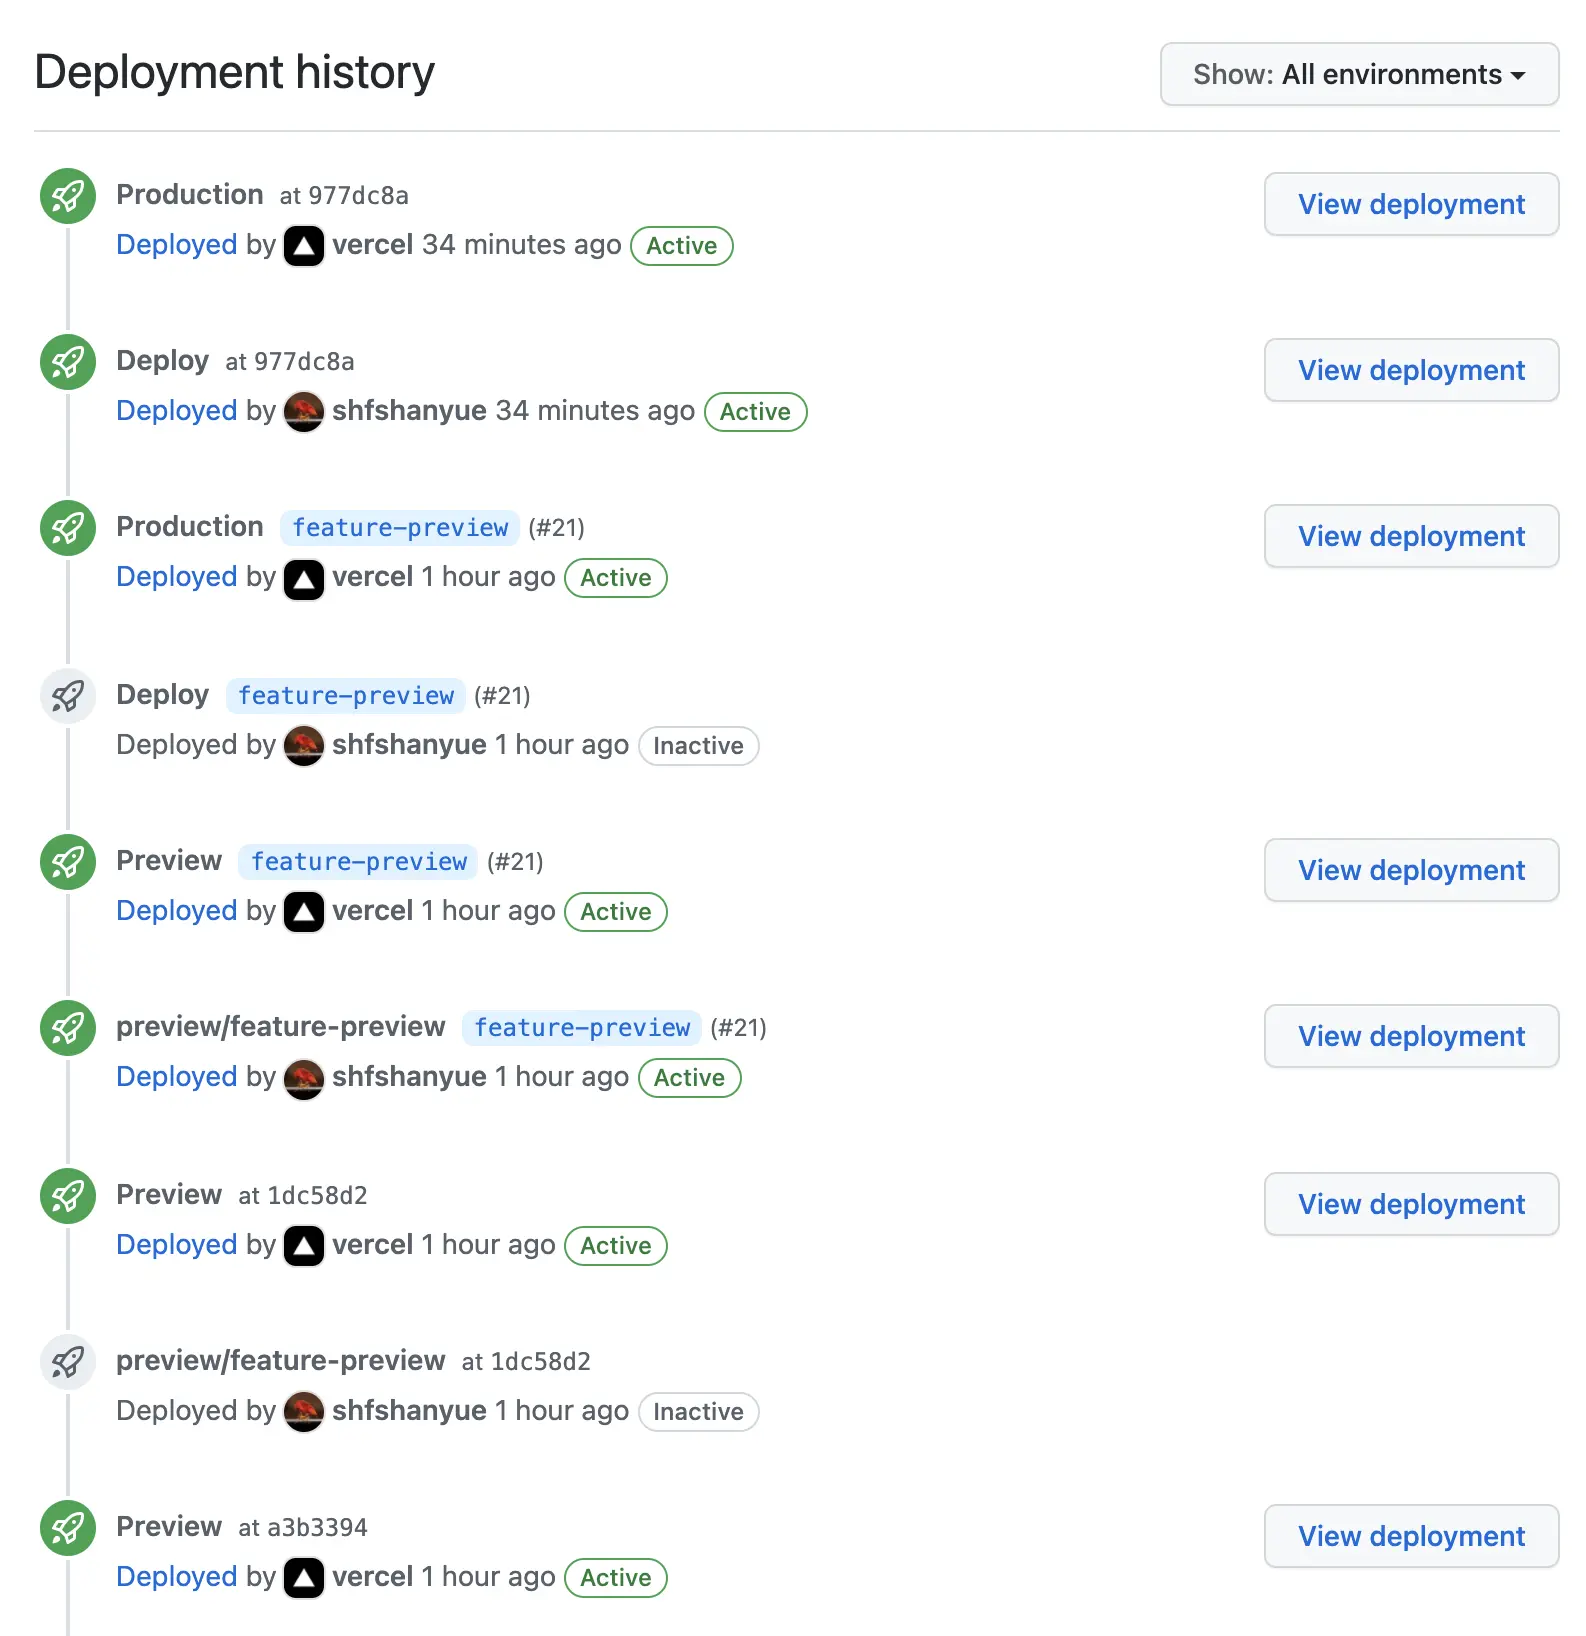Image resolution: width=1586 pixels, height=1636 pixels.
Task: Open Deployed link in Preview a3b3394 row
Action: [177, 1577]
